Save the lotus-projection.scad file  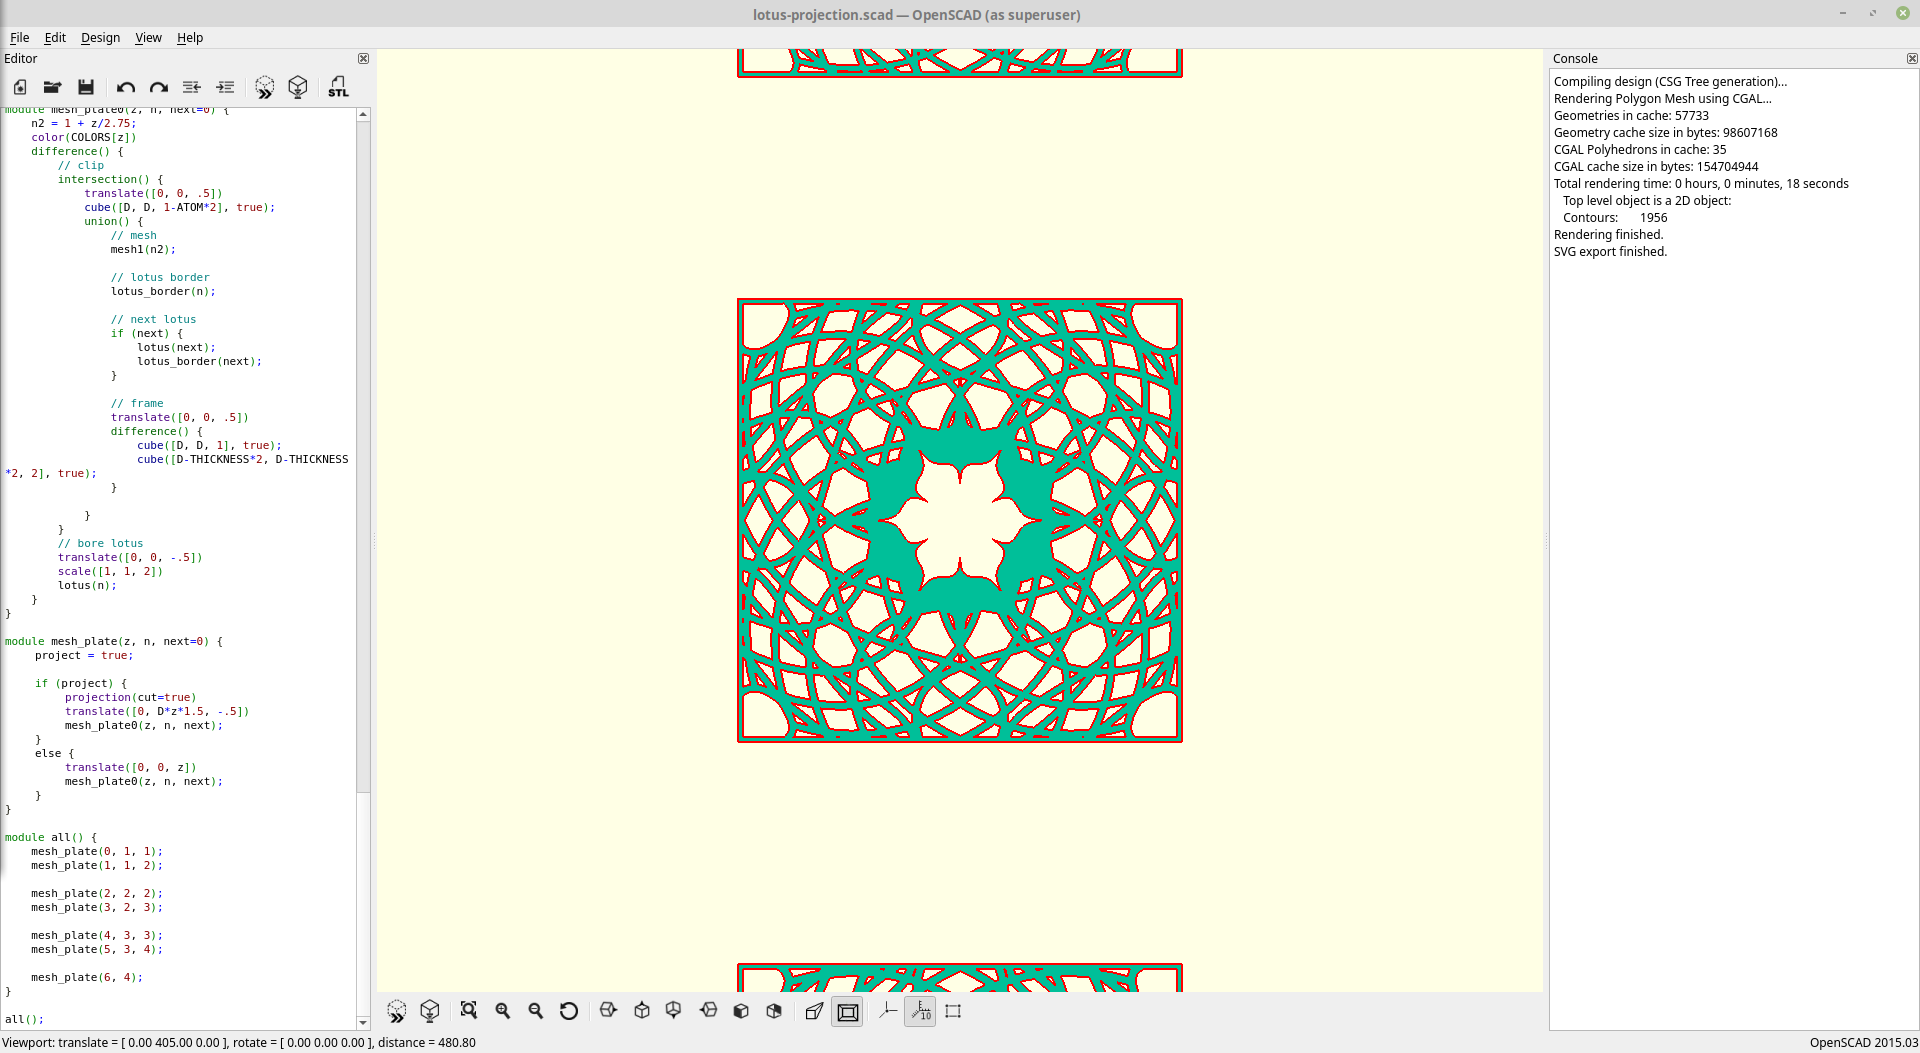(x=85, y=87)
